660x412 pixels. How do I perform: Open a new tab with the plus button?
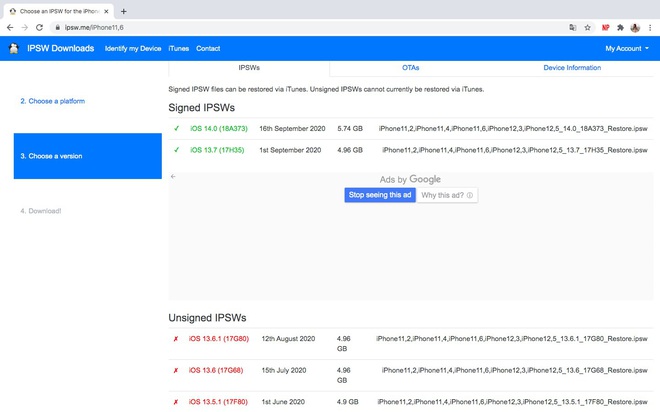click(x=123, y=11)
